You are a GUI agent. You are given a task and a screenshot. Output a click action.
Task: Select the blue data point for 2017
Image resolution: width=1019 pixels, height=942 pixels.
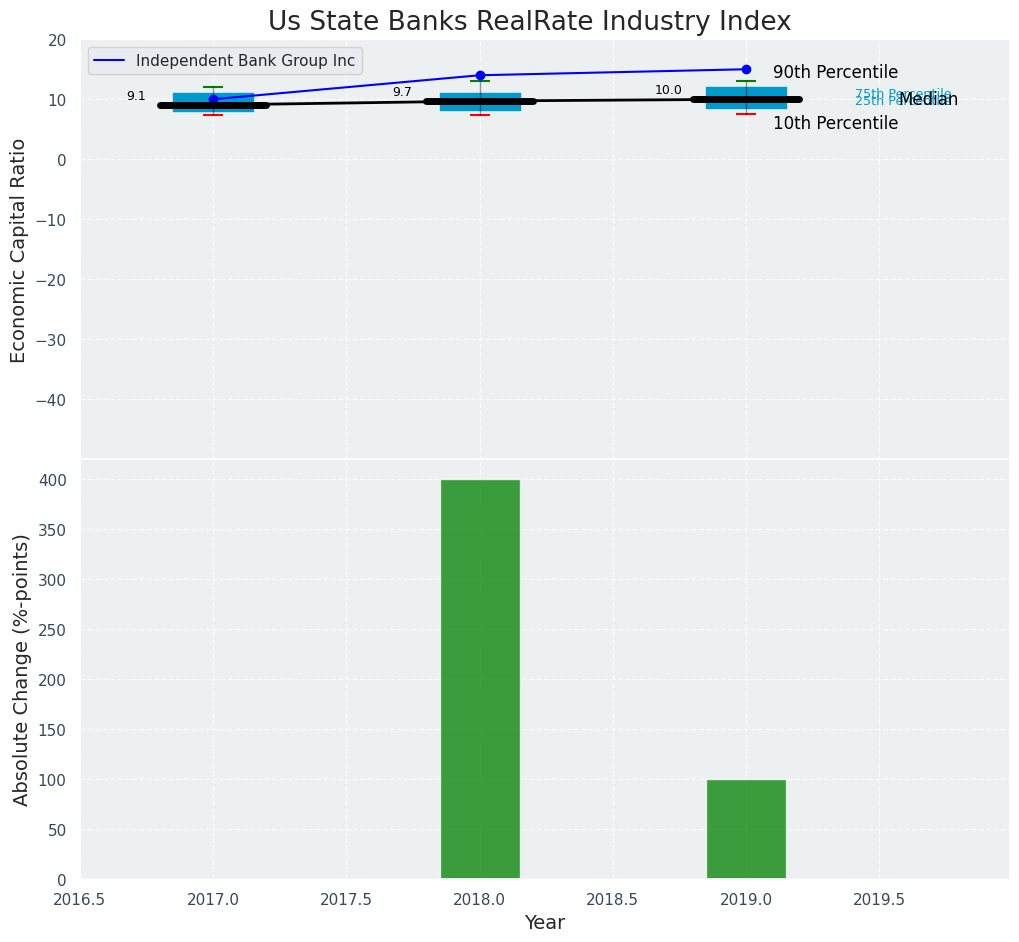pos(213,99)
